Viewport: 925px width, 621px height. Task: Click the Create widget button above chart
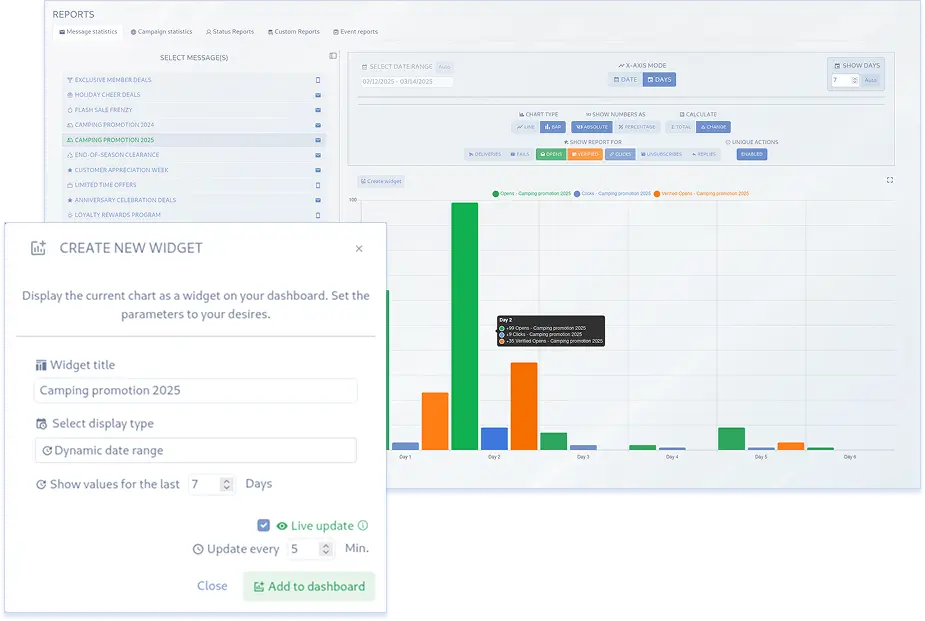tap(381, 182)
